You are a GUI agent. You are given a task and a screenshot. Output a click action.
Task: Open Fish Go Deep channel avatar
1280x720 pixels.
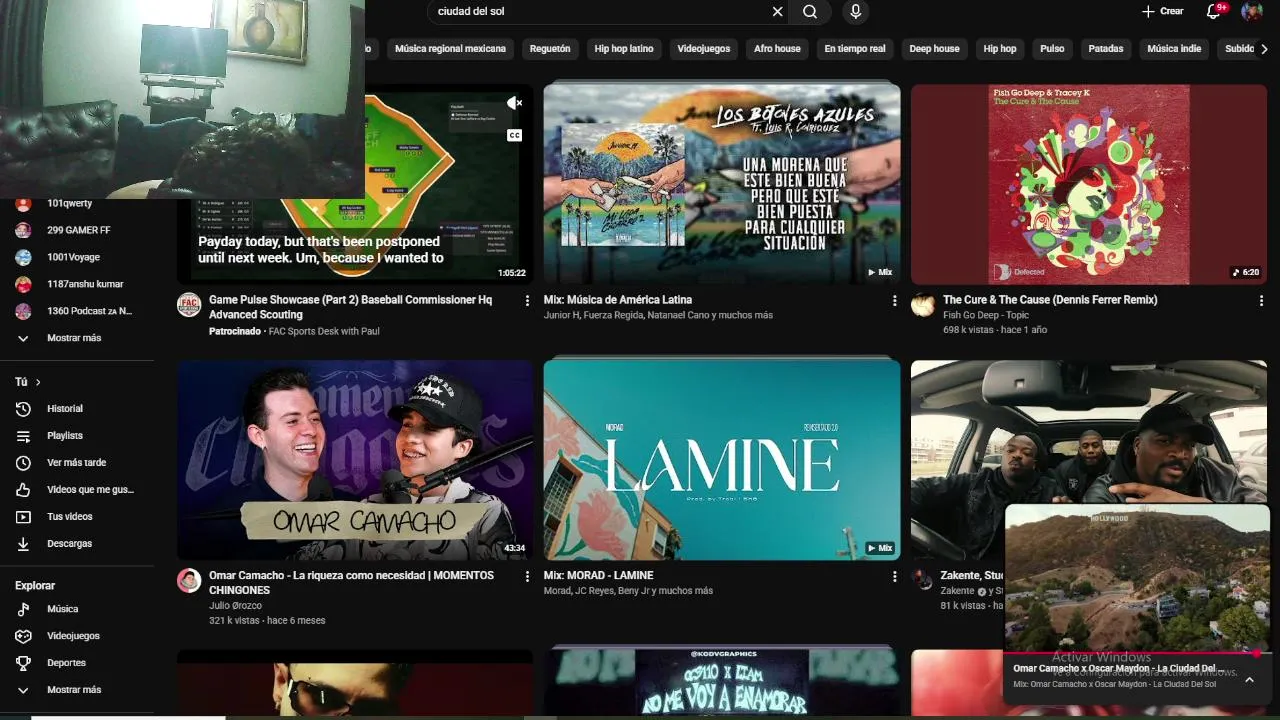[923, 305]
